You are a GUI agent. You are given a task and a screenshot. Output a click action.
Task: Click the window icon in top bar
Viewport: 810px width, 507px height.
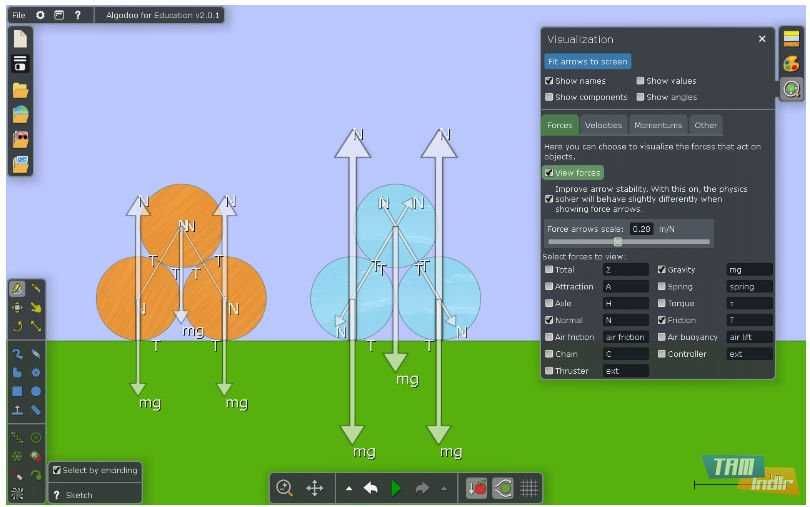coord(59,15)
